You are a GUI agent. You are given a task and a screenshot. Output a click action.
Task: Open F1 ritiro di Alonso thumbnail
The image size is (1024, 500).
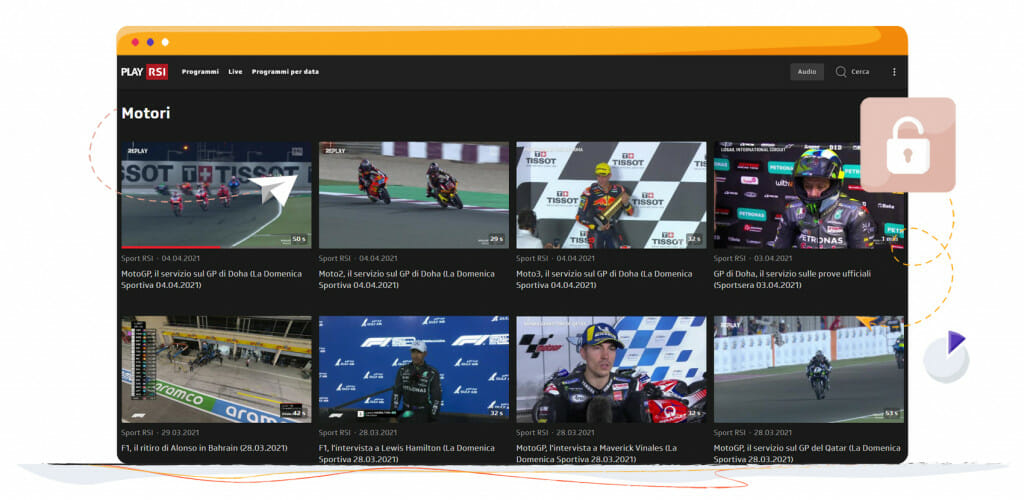216,369
